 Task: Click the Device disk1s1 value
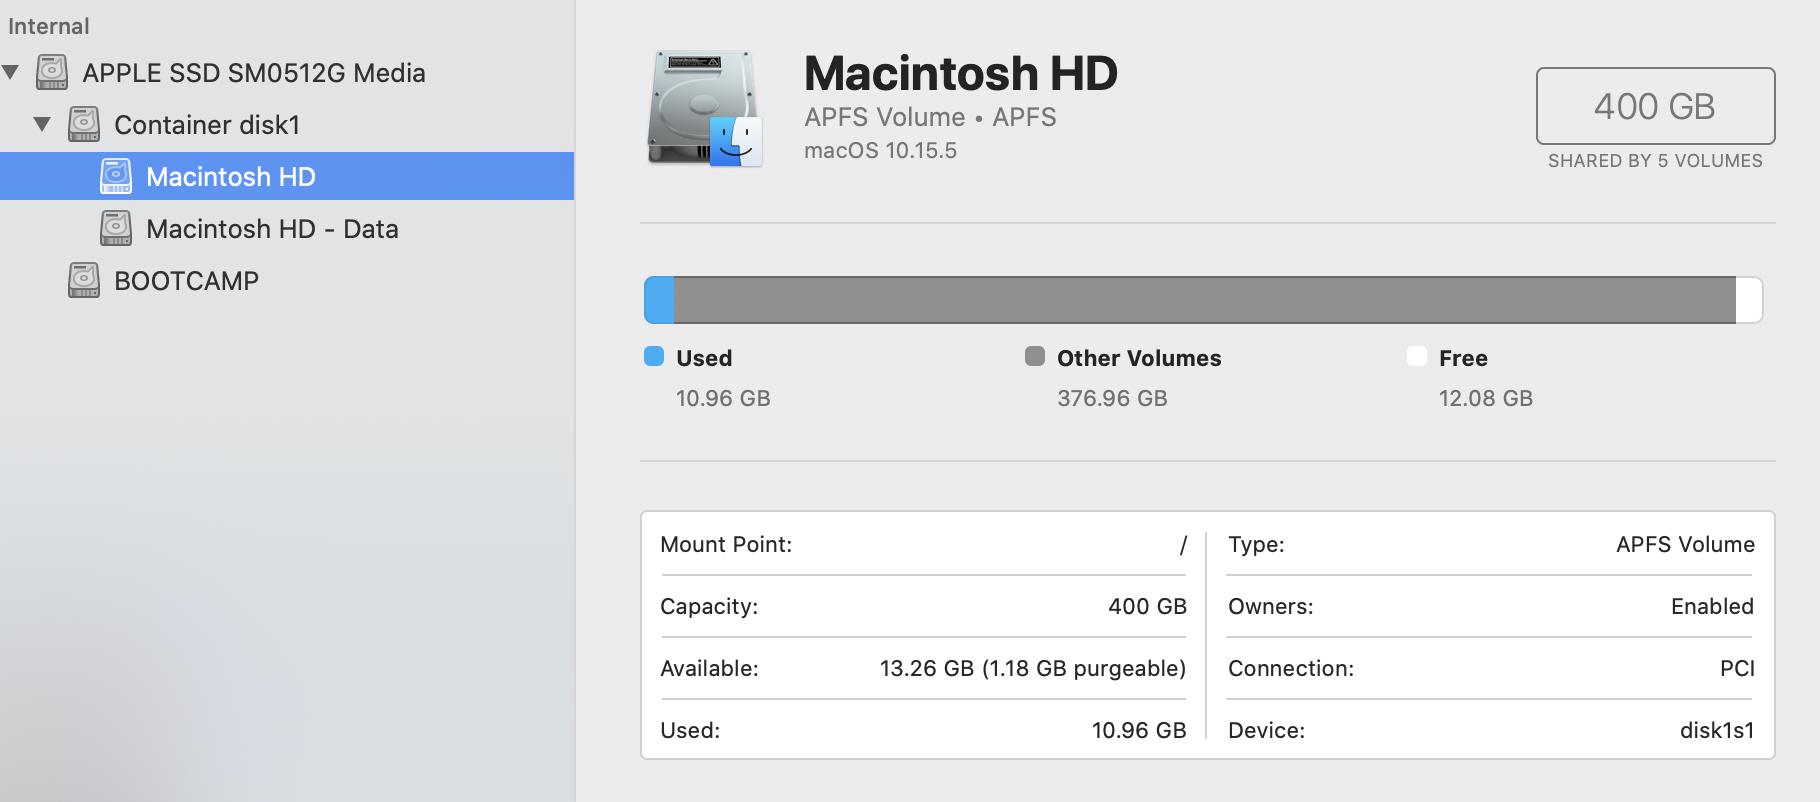point(1716,730)
